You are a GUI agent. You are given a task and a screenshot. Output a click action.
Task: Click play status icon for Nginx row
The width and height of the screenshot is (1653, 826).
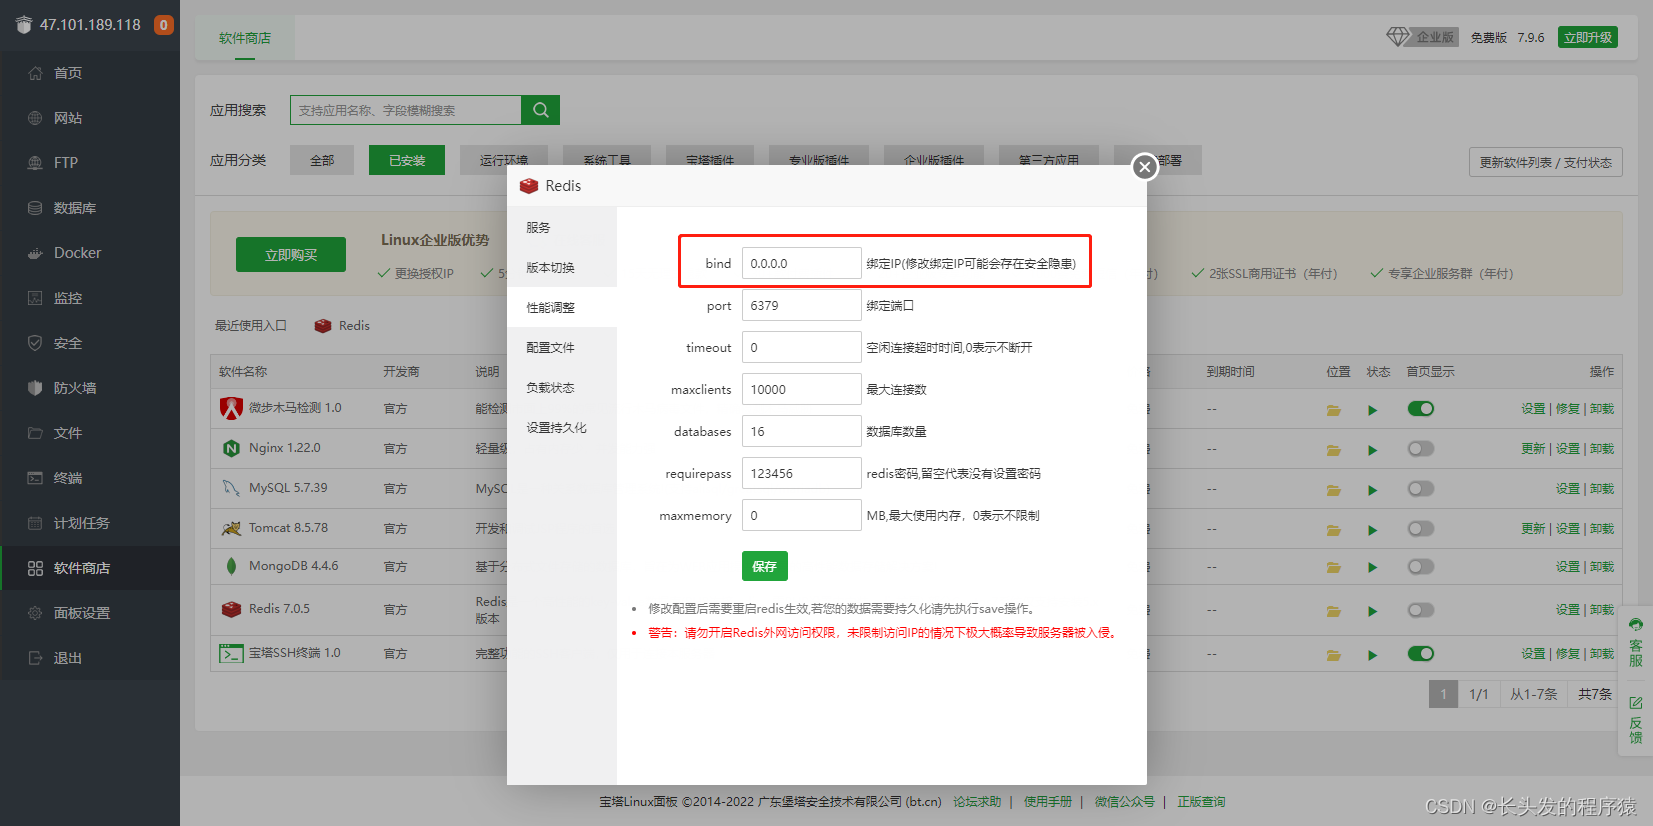(x=1372, y=450)
